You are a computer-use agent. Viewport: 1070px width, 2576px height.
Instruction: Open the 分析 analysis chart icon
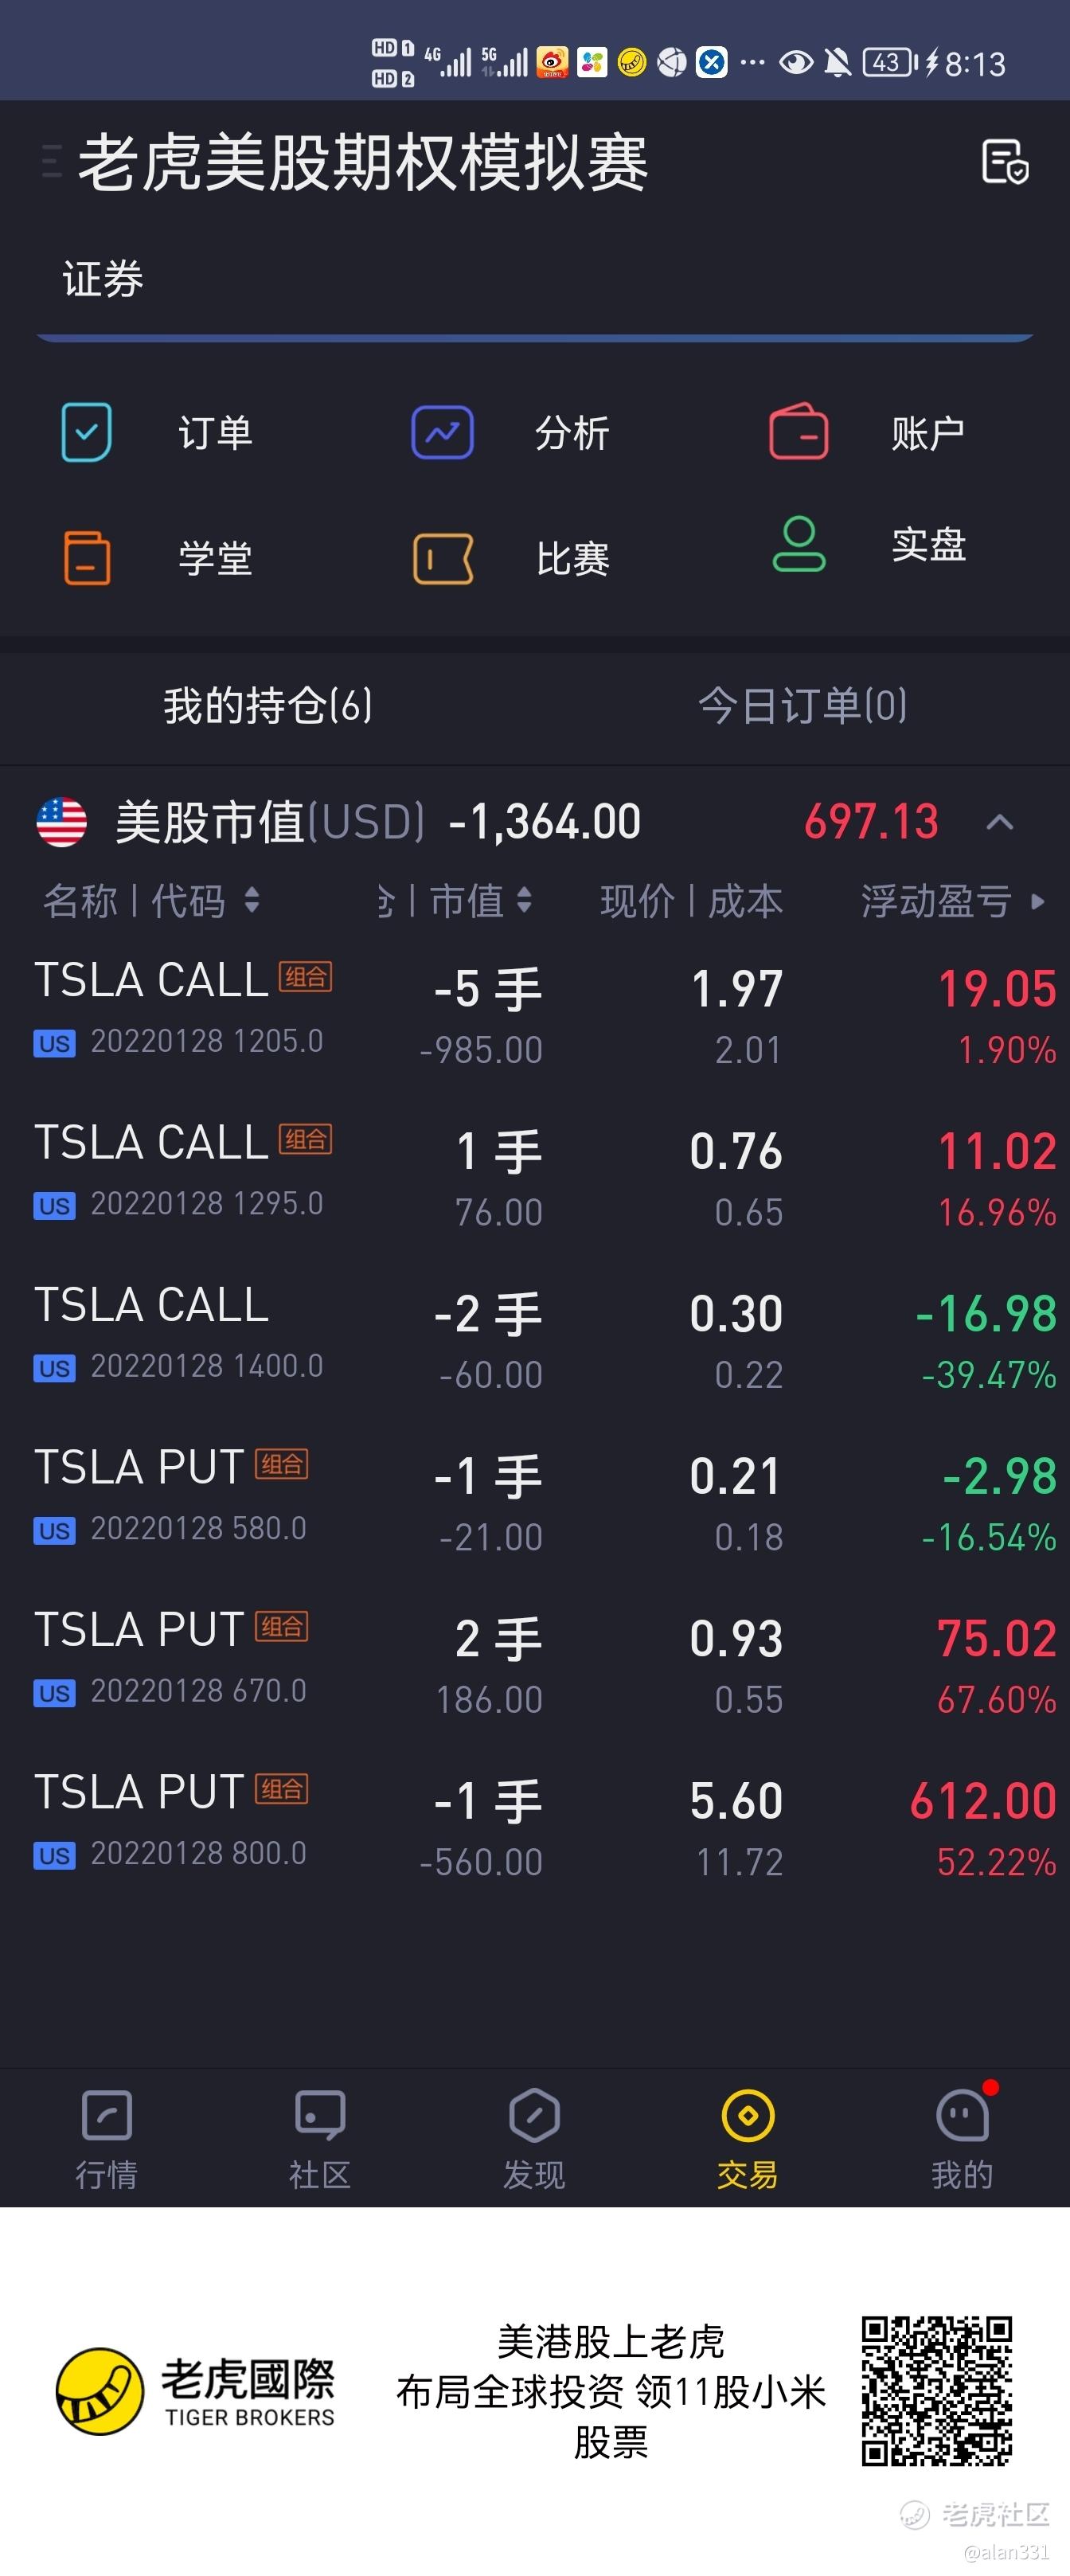pos(442,433)
